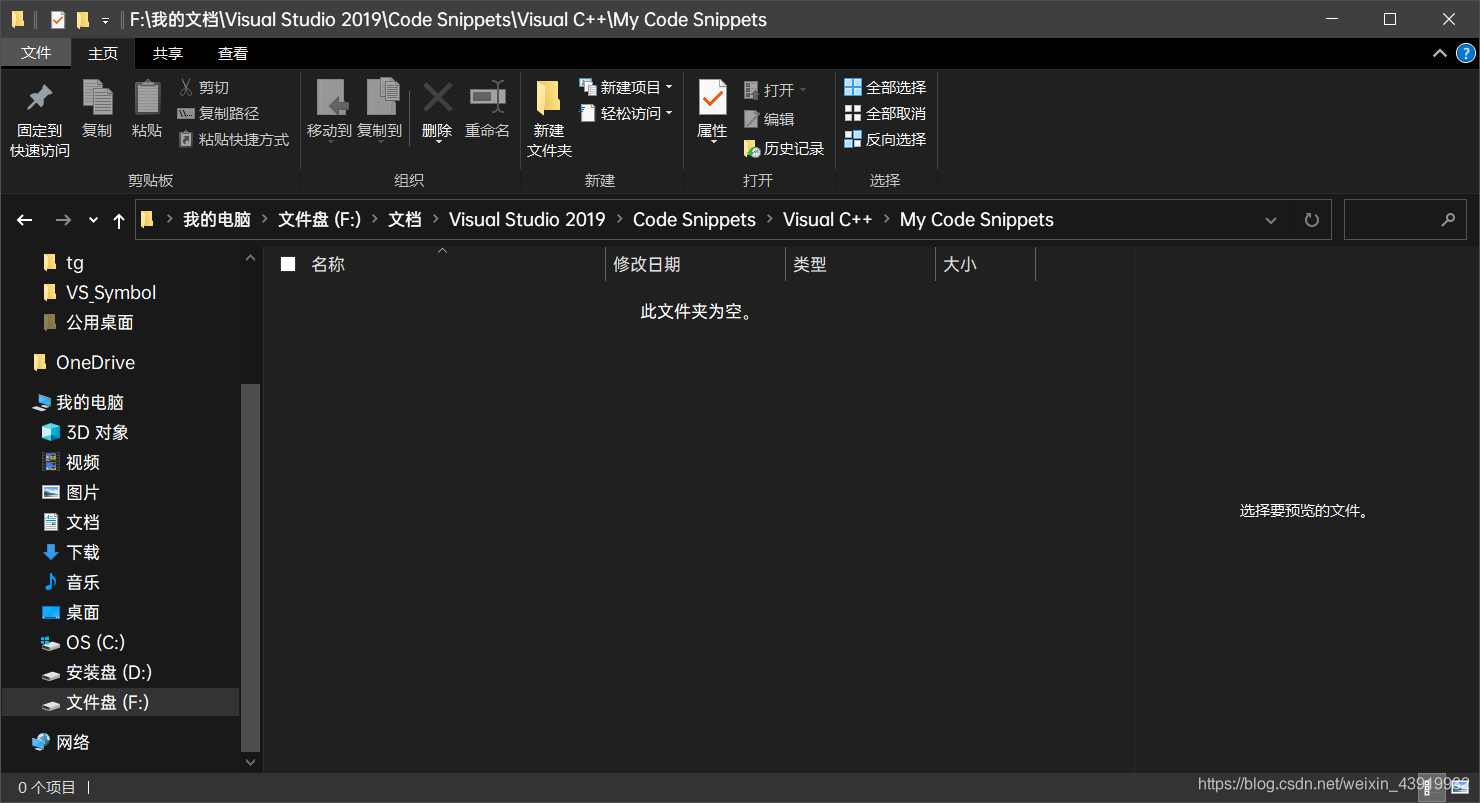Refresh the address bar location
Image resolution: width=1480 pixels, height=803 pixels.
[x=1312, y=220]
